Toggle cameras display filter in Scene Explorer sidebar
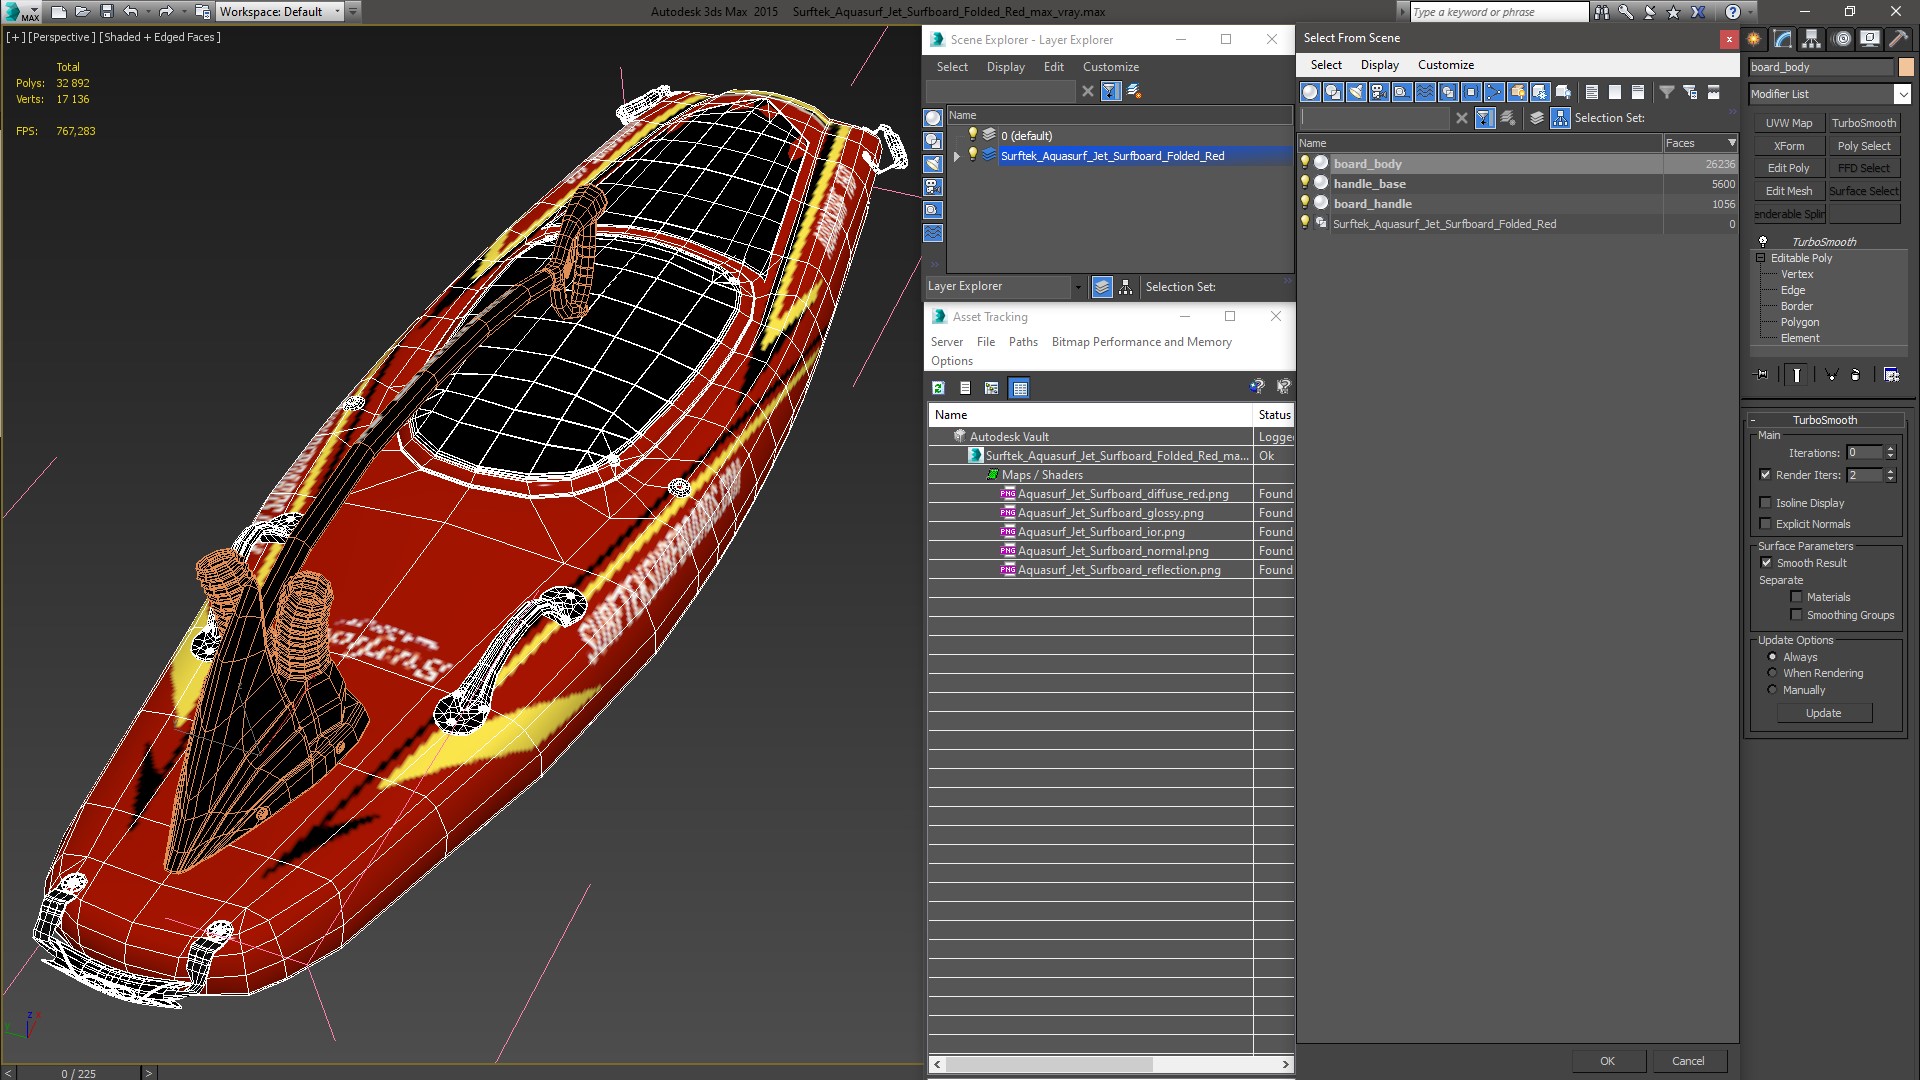The image size is (1920, 1080). pos(933,187)
